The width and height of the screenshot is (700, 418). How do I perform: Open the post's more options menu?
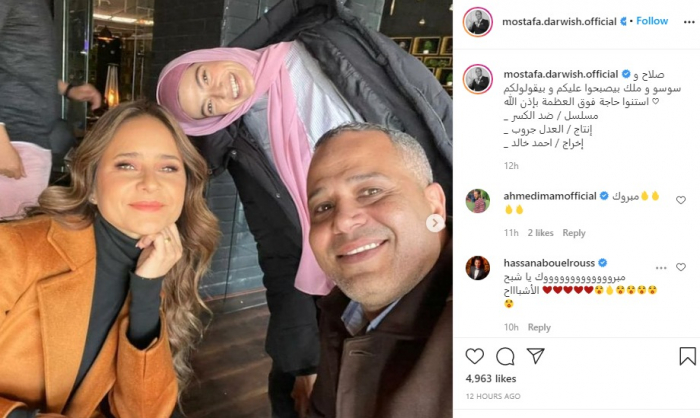(x=689, y=22)
